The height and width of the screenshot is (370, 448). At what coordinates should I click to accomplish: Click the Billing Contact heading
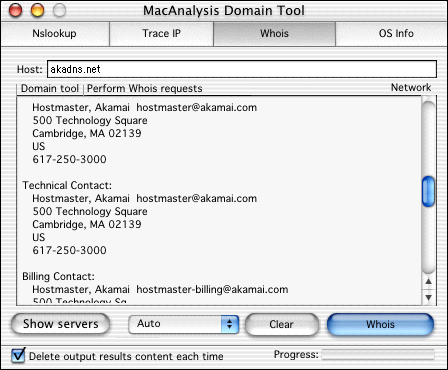pos(58,276)
